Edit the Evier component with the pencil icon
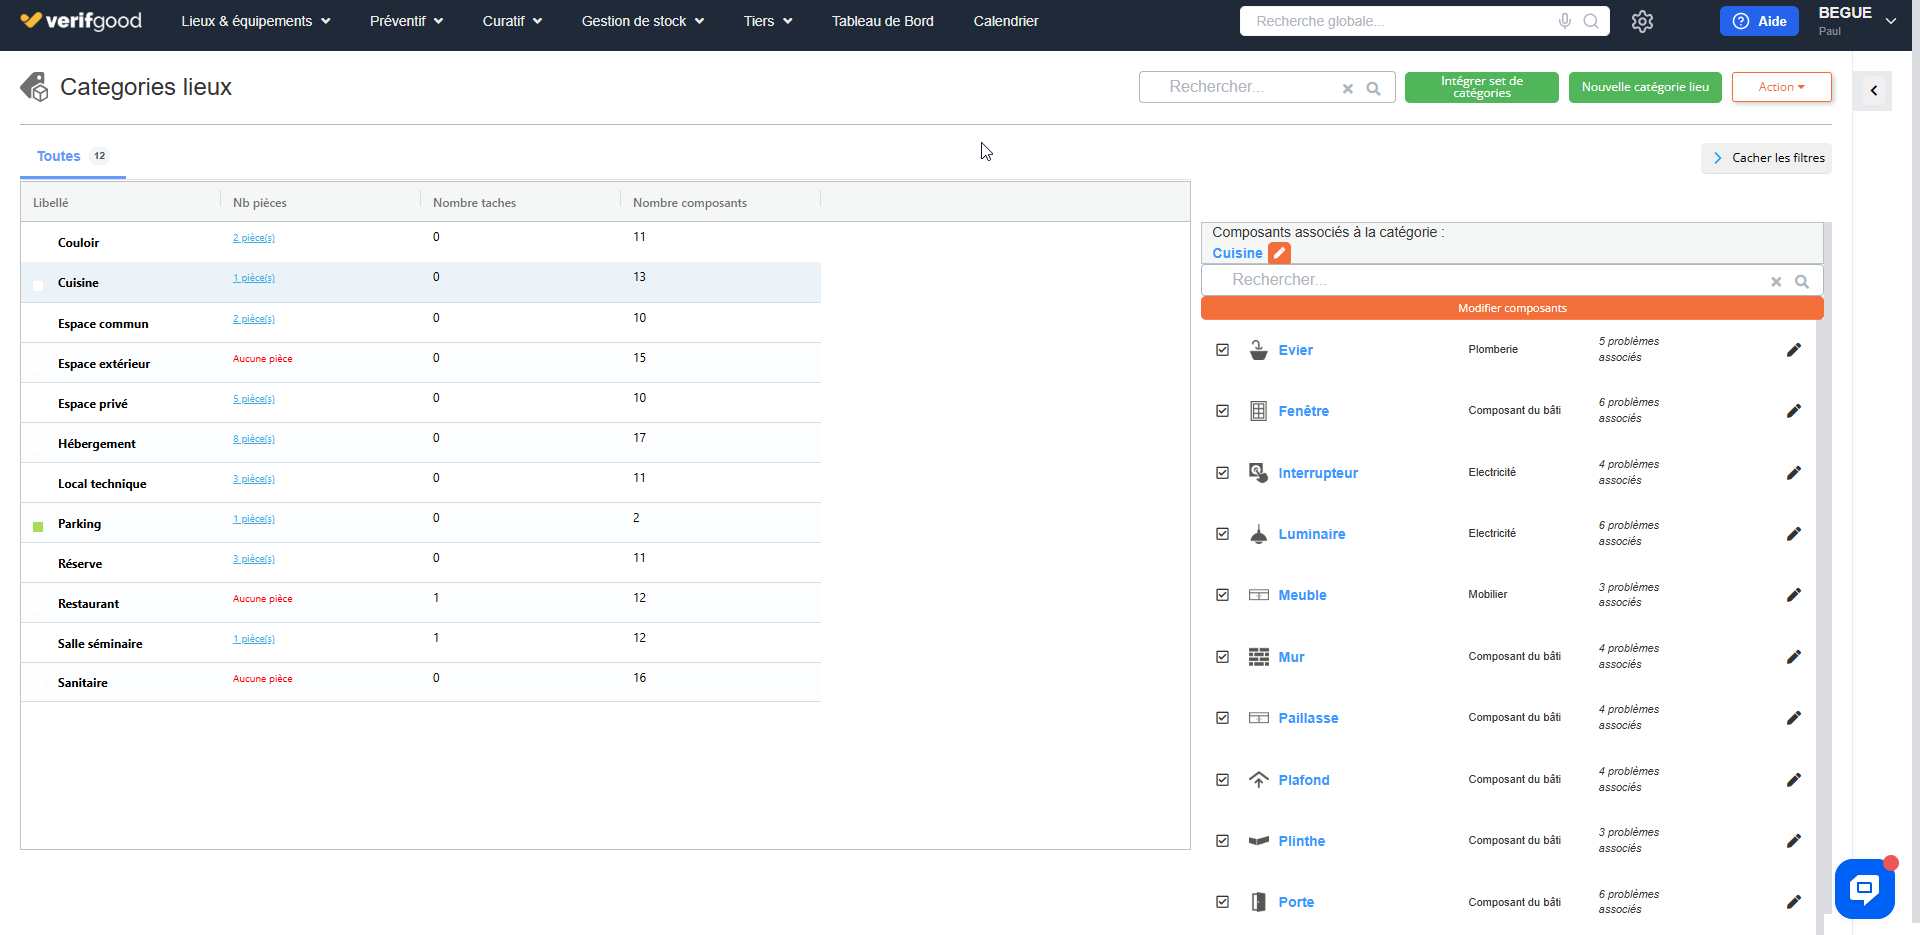The height and width of the screenshot is (935, 1920). click(x=1794, y=350)
